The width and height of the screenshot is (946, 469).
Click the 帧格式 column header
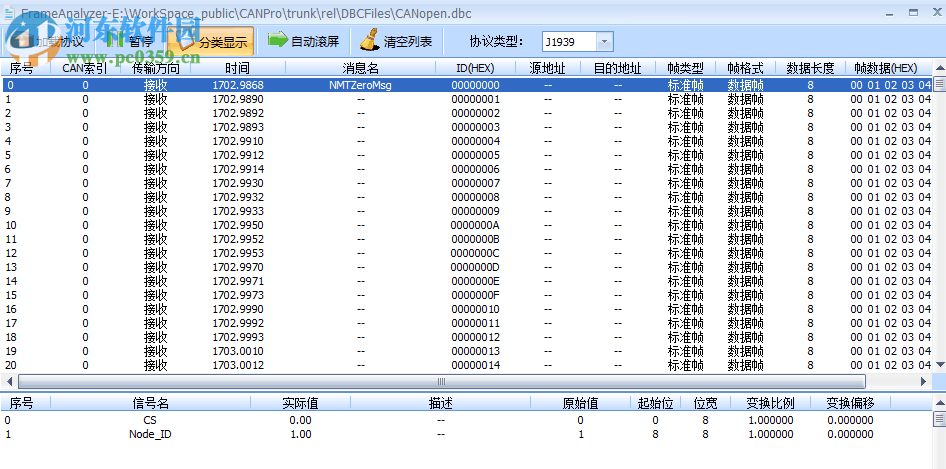[x=745, y=68]
